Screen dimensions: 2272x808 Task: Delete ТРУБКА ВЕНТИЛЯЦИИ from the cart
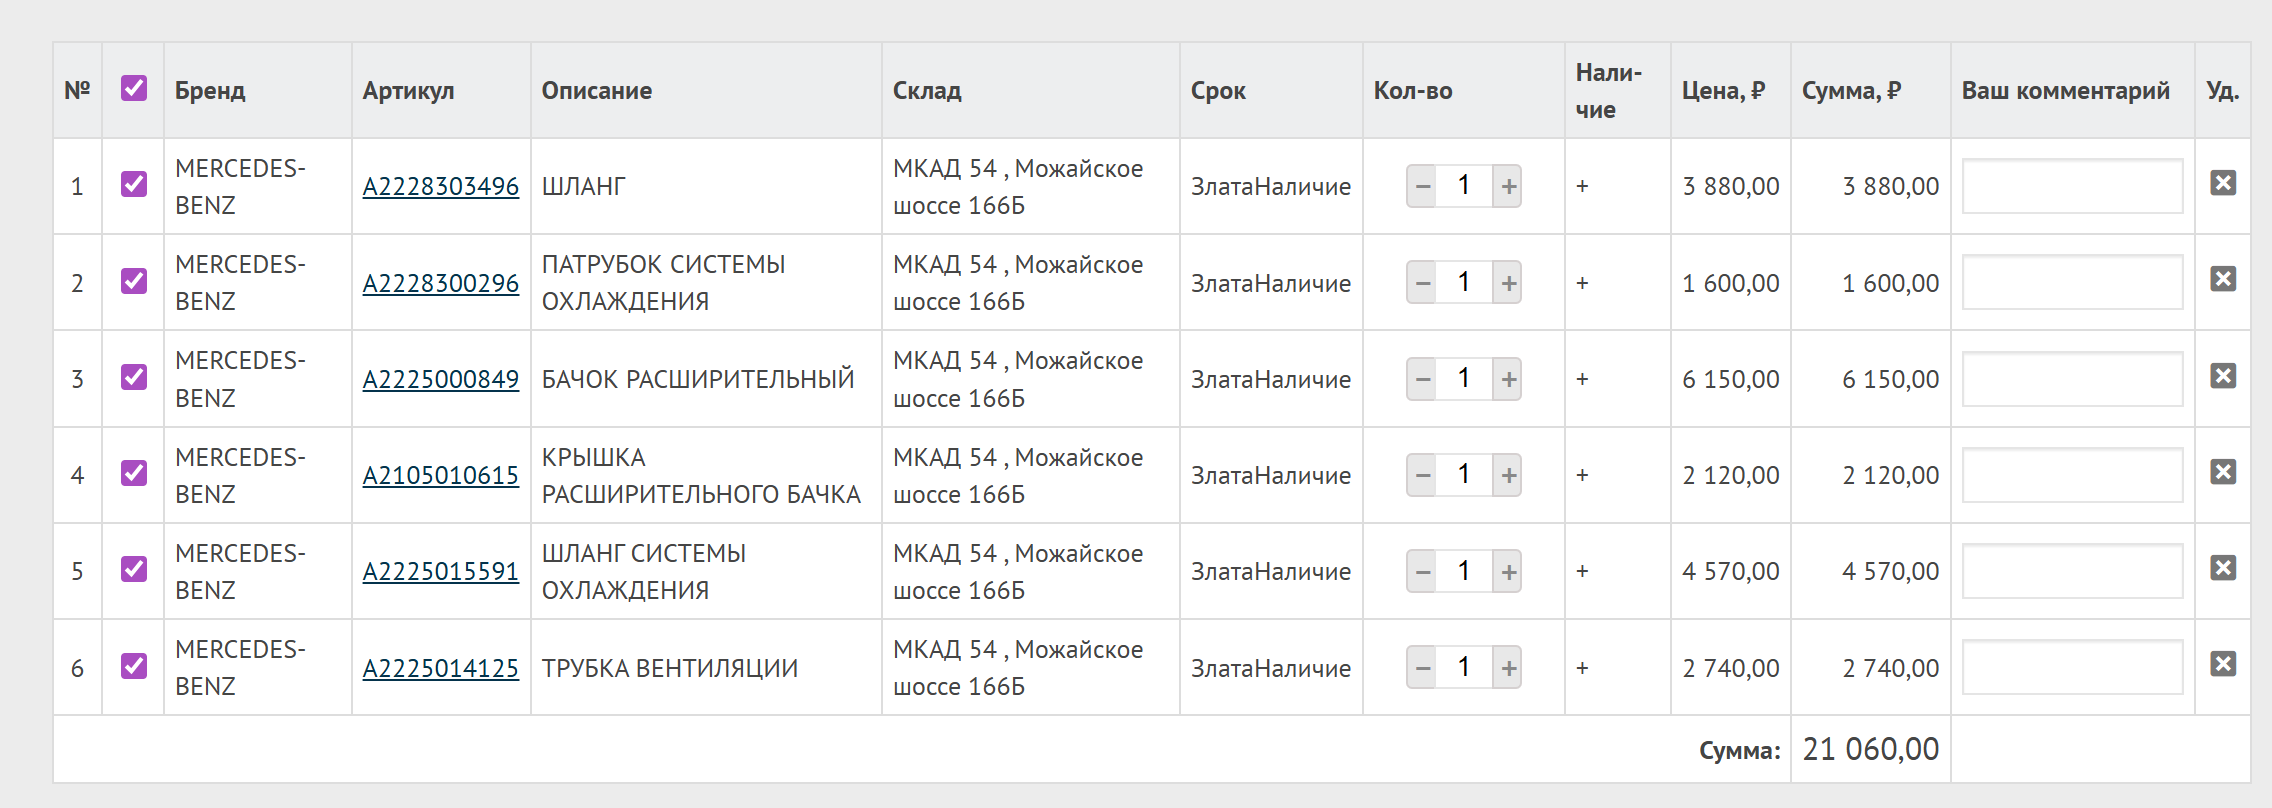click(x=2223, y=664)
